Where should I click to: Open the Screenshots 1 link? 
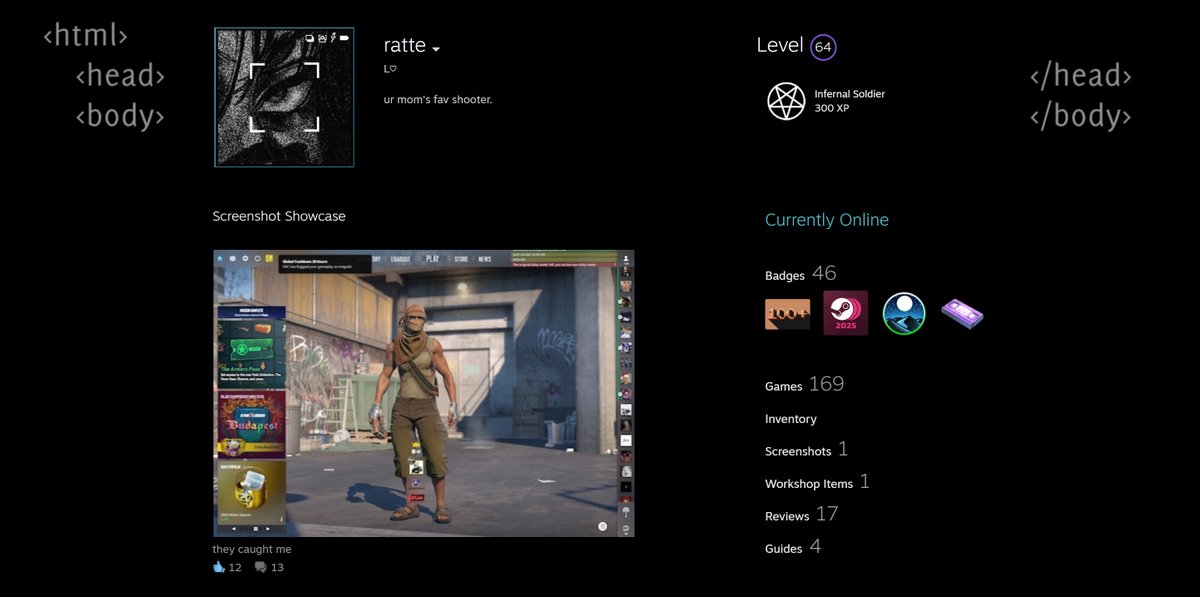tap(807, 450)
